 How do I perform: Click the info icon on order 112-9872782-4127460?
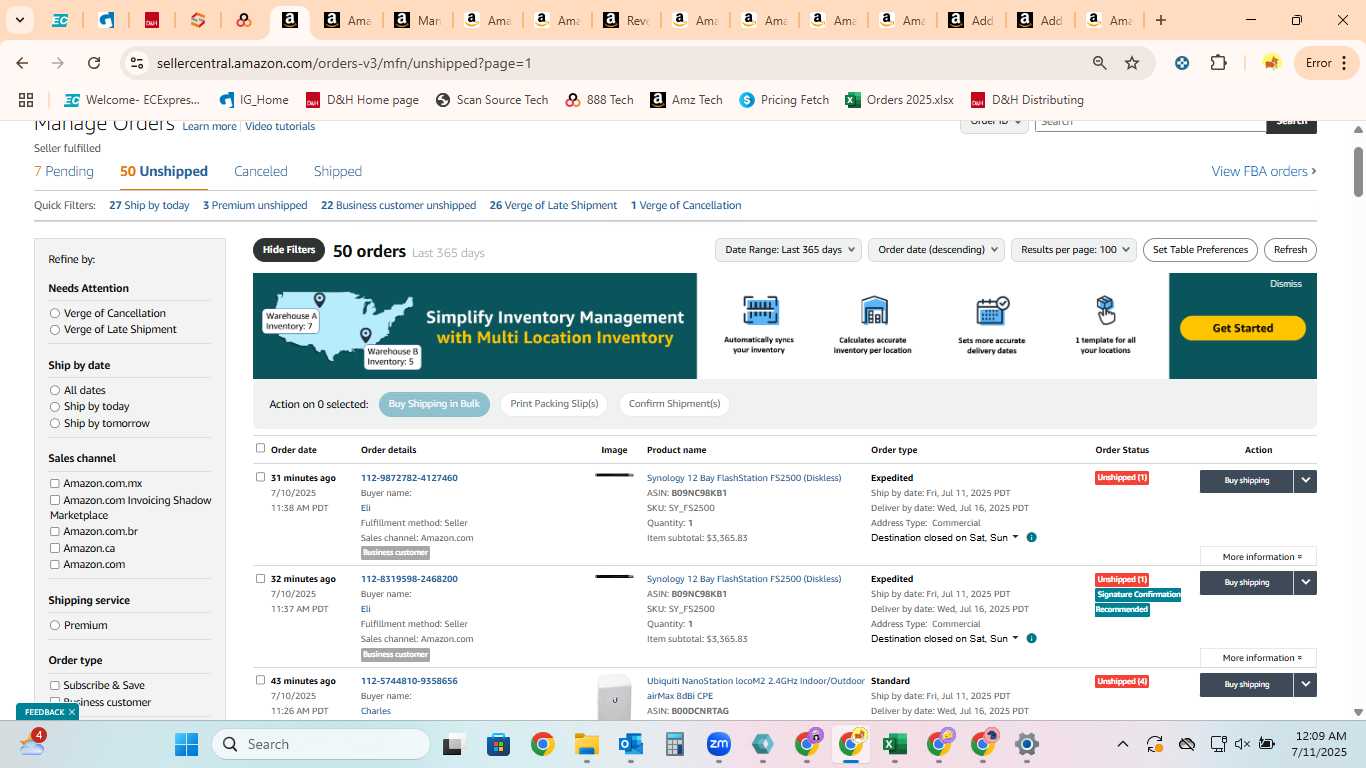tap(1031, 538)
